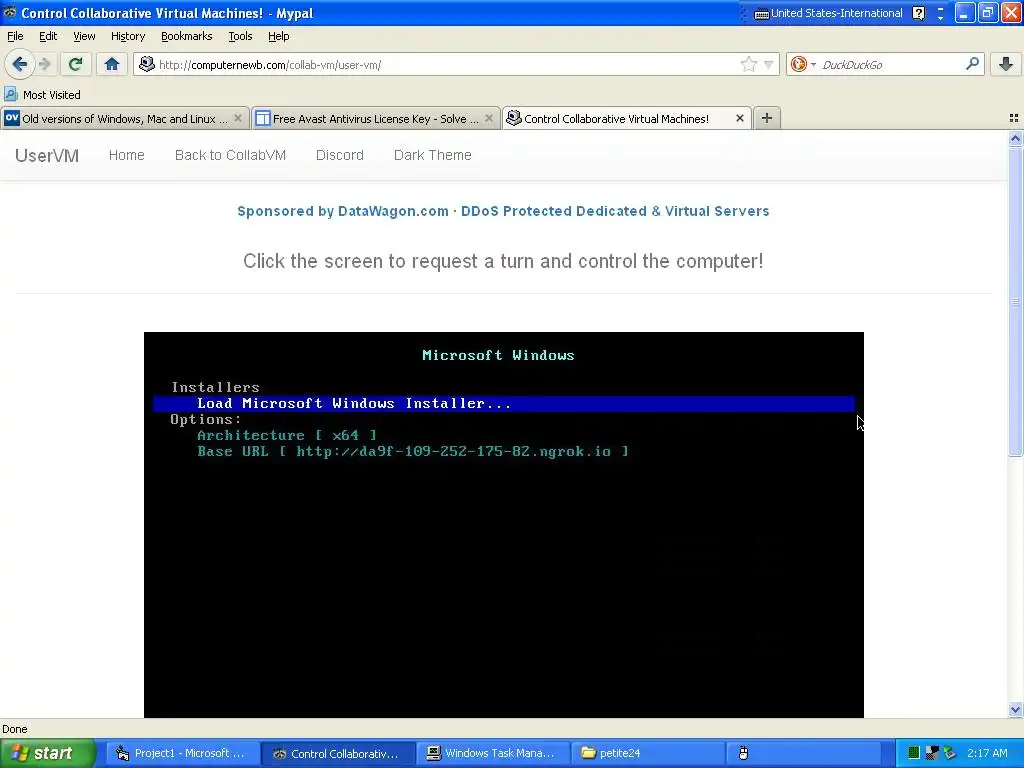Click the DuckDuckGo search field
The width and height of the screenshot is (1024, 768).
coord(891,65)
